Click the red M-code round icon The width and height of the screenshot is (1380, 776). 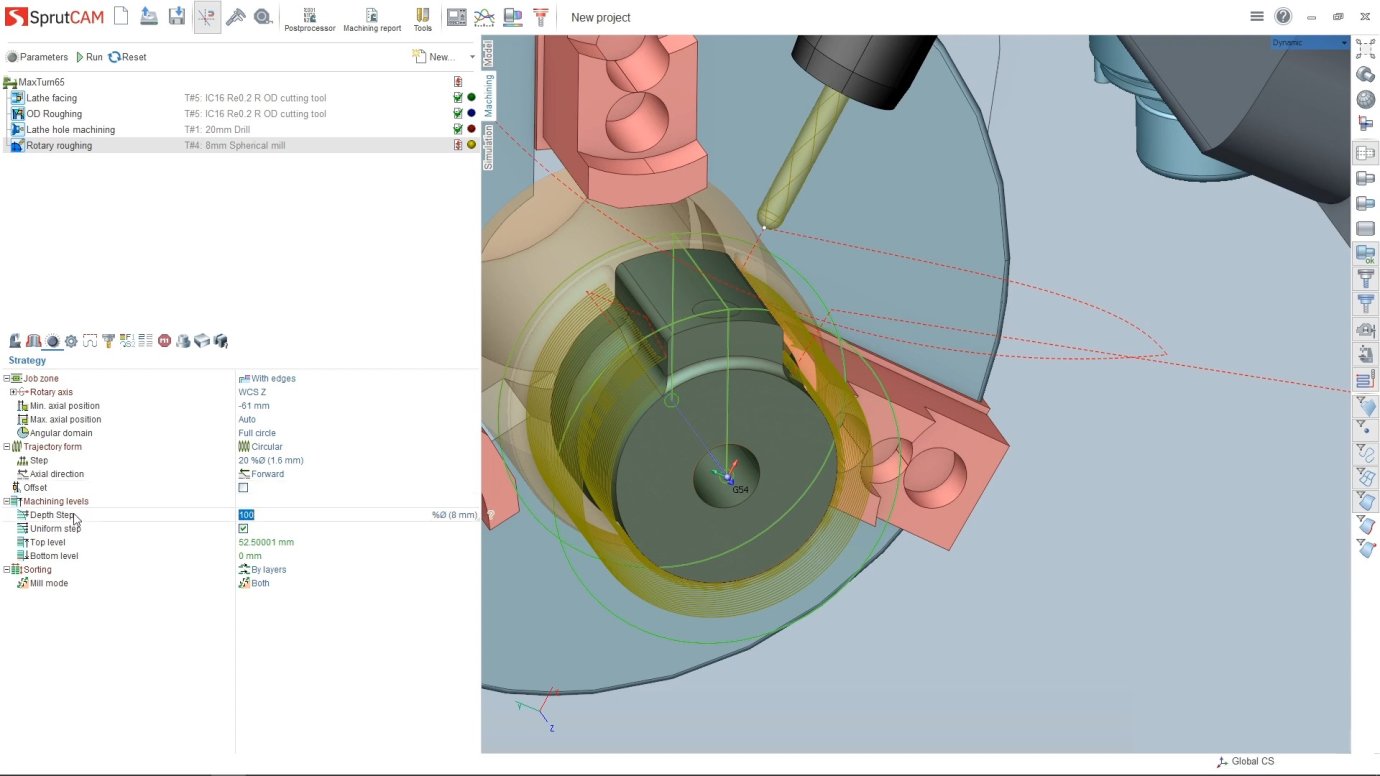point(164,341)
